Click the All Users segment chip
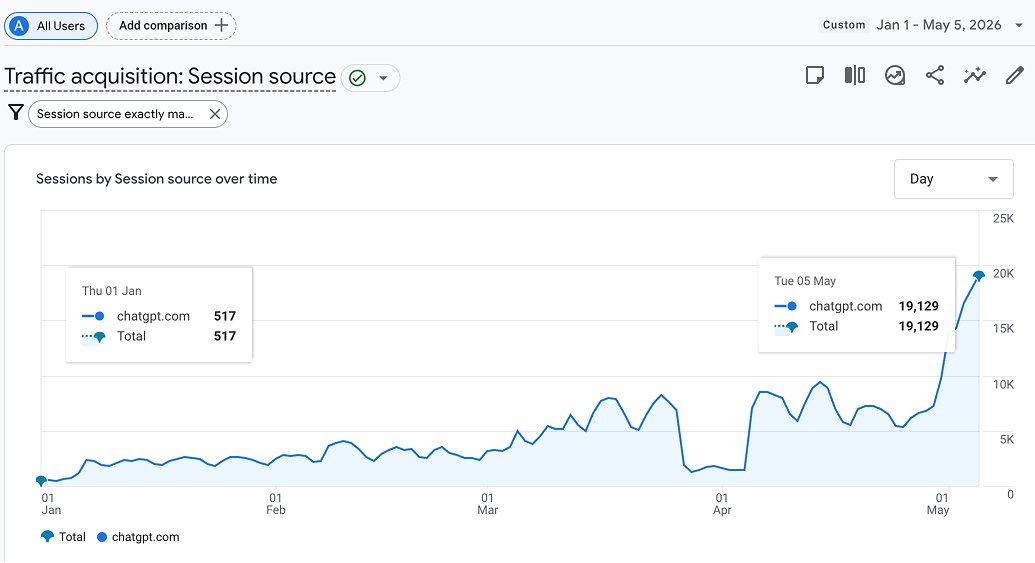The image size is (1035, 563). [x=51, y=26]
